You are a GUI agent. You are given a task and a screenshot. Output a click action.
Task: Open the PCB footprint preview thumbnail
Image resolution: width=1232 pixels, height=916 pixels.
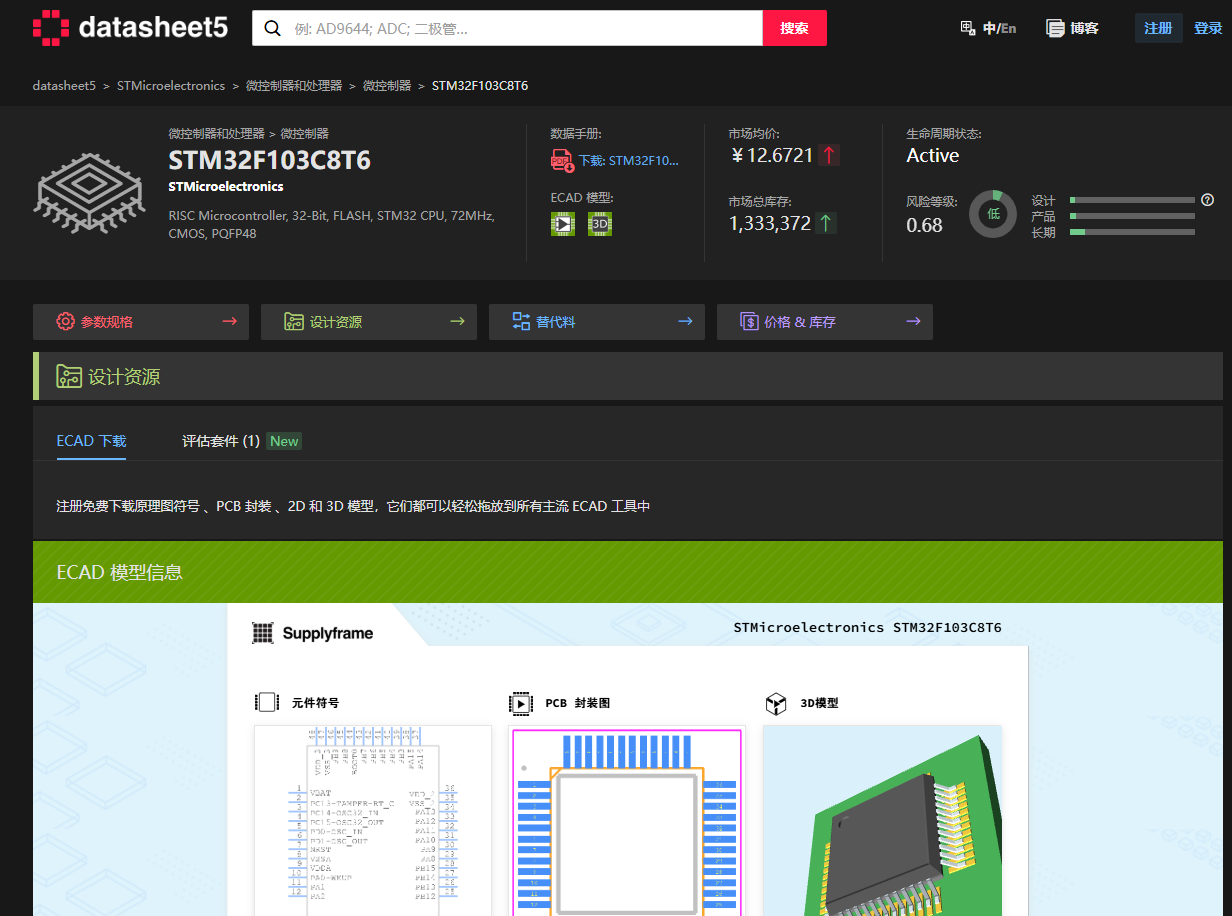628,820
